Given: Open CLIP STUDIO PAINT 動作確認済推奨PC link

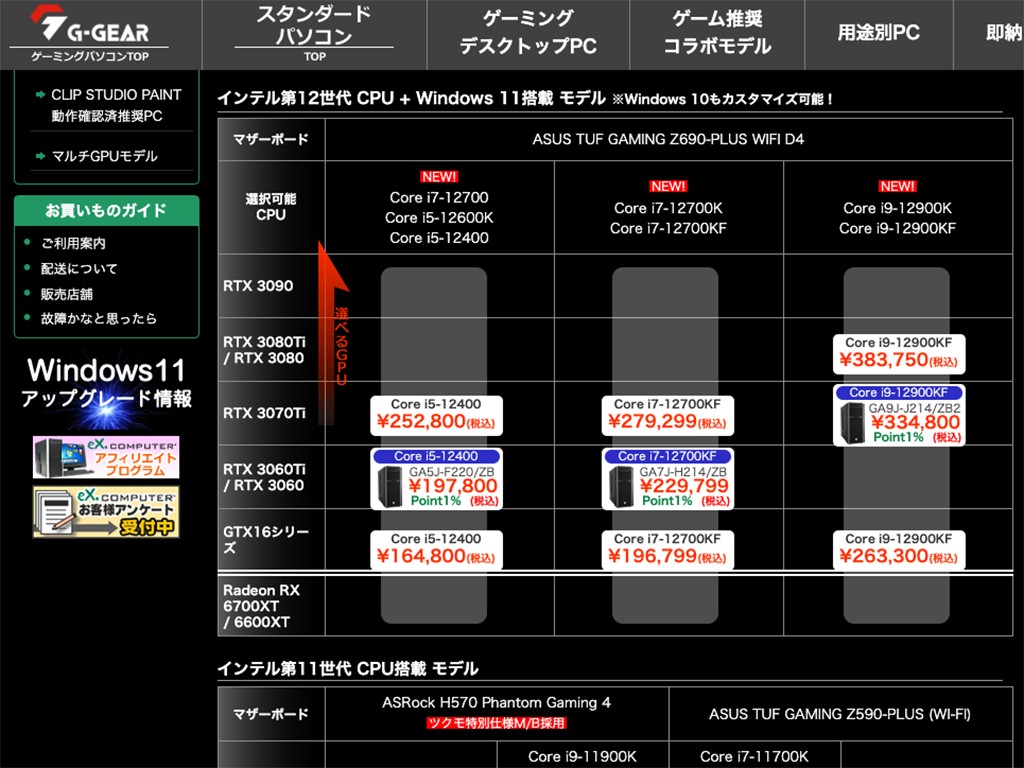Looking at the screenshot, I should coord(116,105).
